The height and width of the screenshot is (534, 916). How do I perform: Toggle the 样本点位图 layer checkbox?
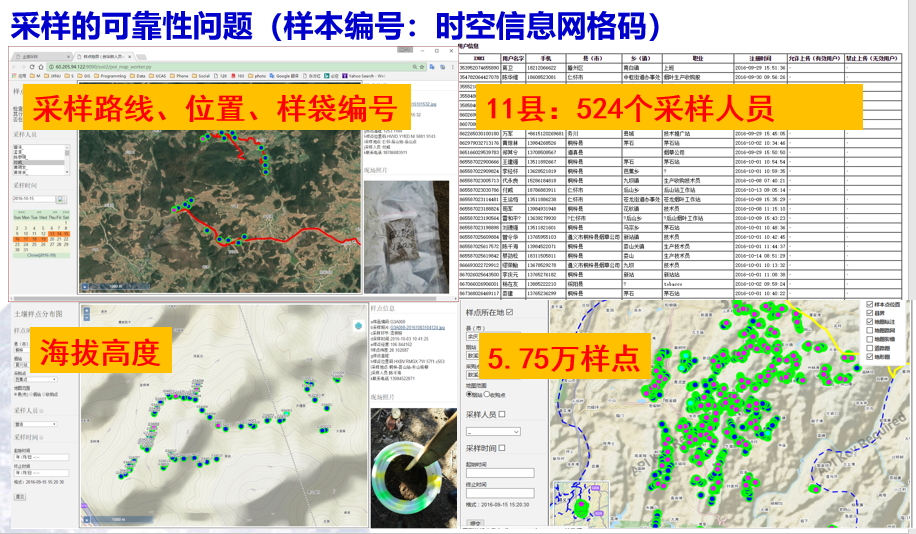tap(865, 303)
